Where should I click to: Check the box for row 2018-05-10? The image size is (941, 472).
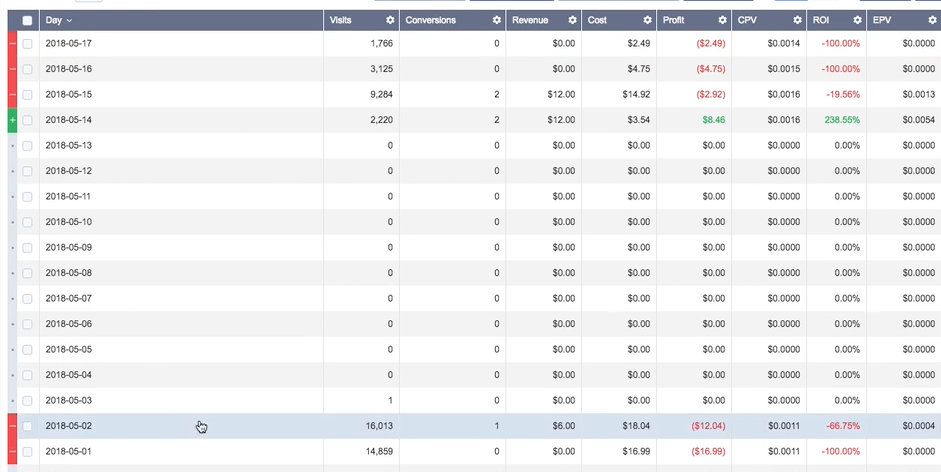tap(27, 222)
